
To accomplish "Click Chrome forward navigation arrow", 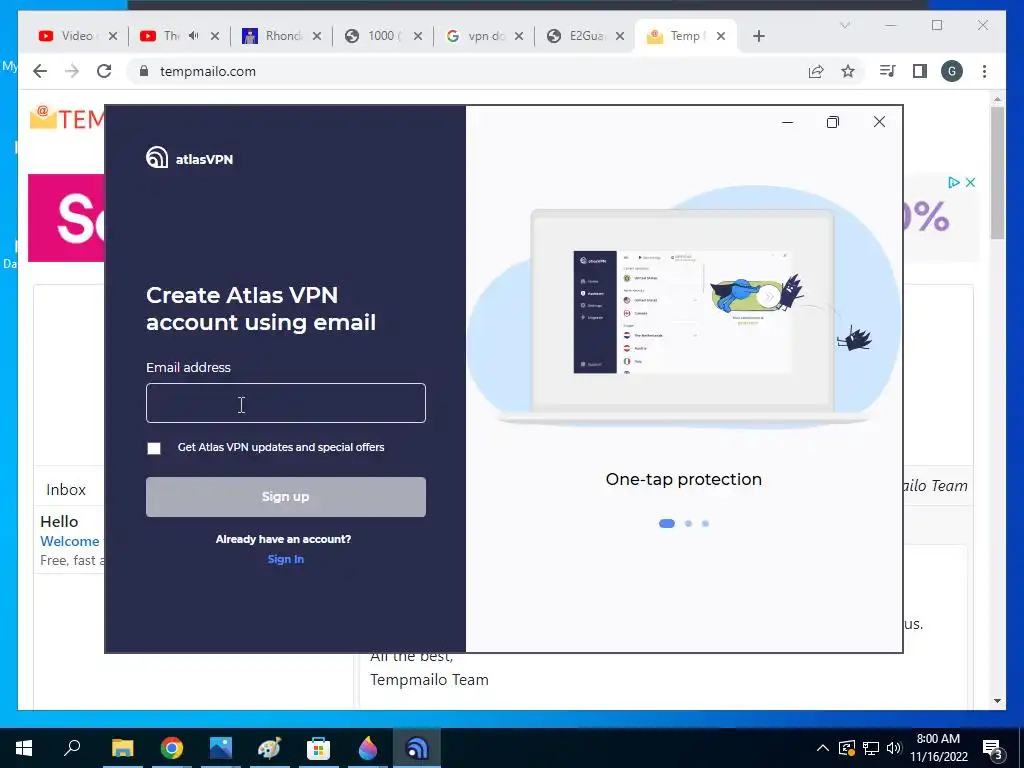I will tap(72, 71).
